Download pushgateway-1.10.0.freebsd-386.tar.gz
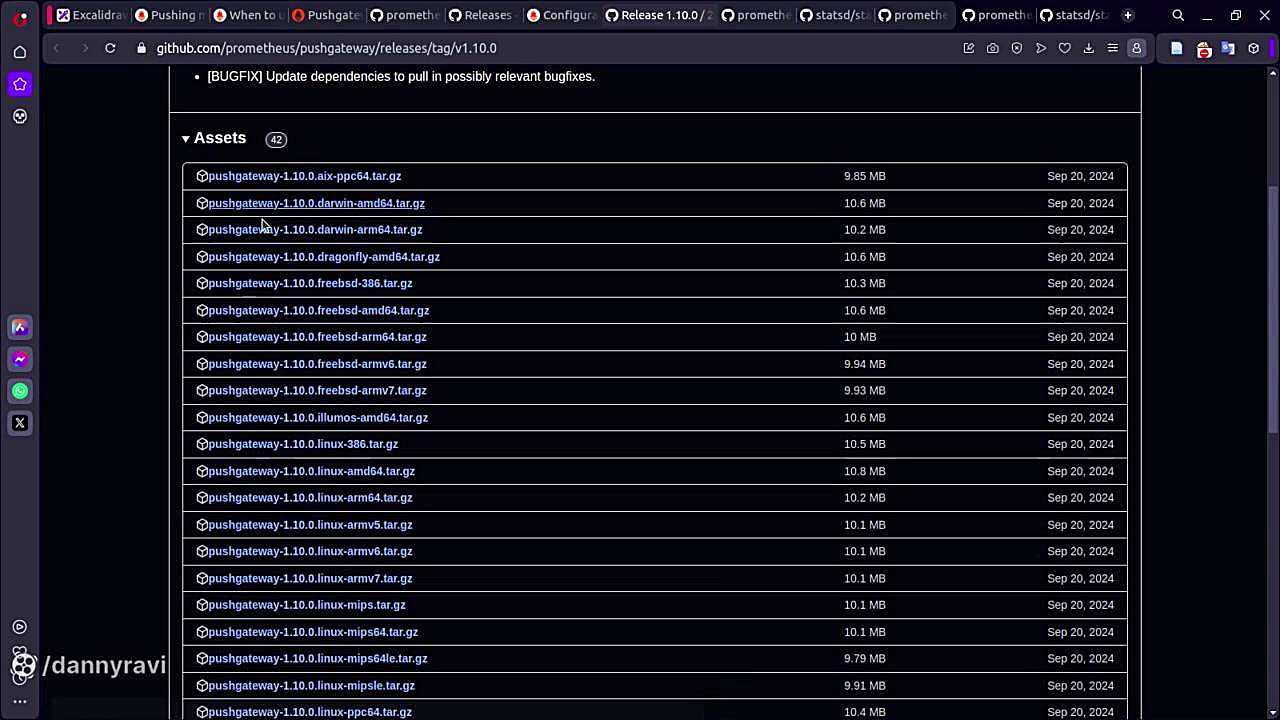Viewport: 1280px width, 720px height. [310, 283]
